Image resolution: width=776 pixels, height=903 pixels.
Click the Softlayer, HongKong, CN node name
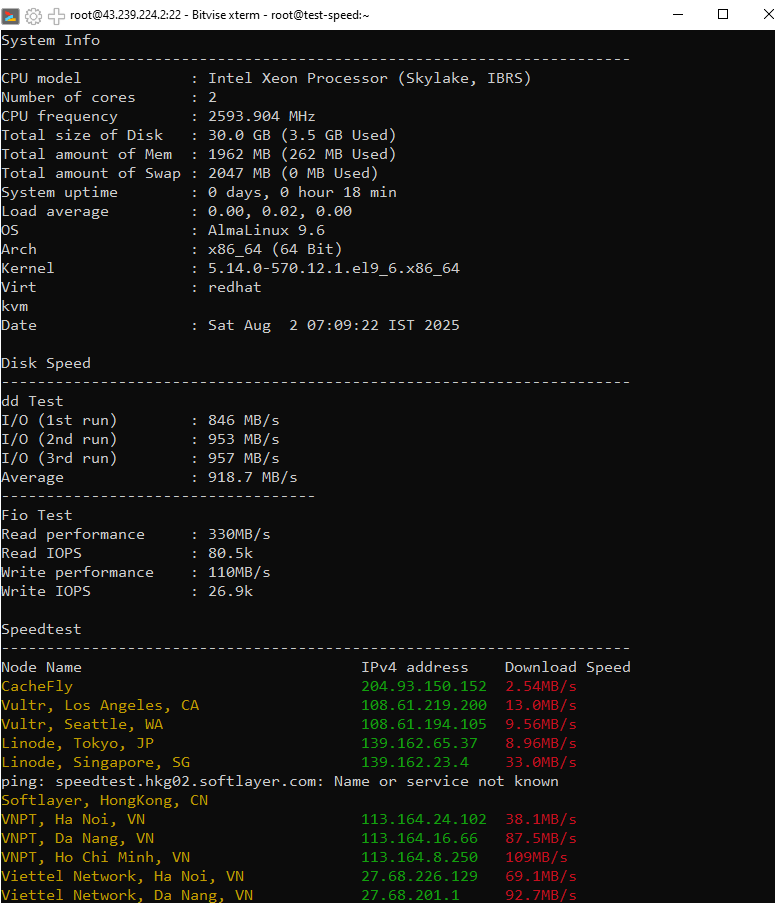coord(104,800)
